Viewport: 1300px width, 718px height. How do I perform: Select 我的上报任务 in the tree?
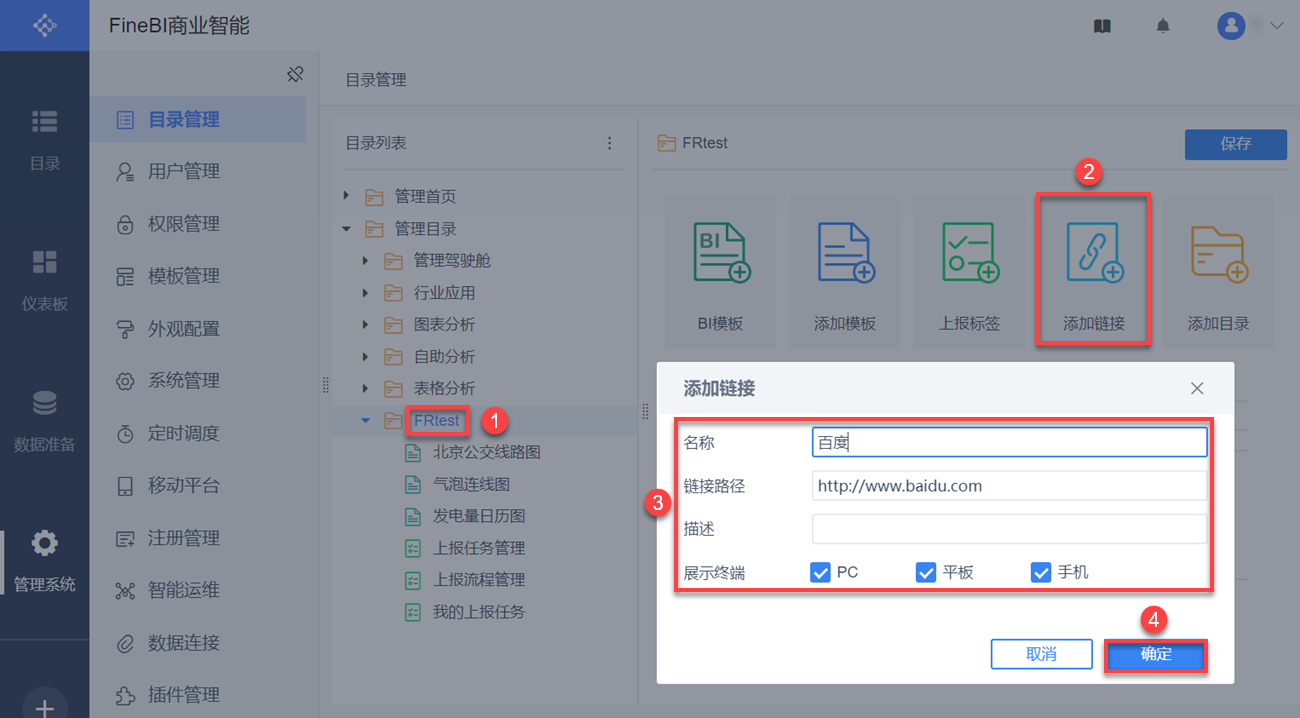point(479,611)
